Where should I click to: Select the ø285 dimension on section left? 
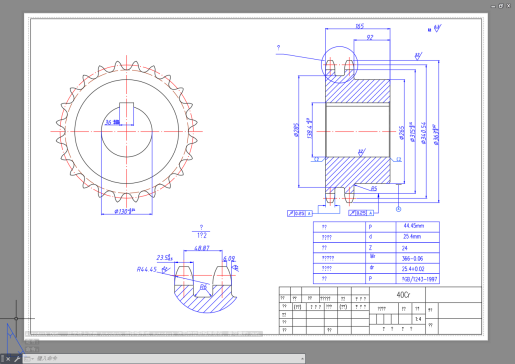click(297, 130)
